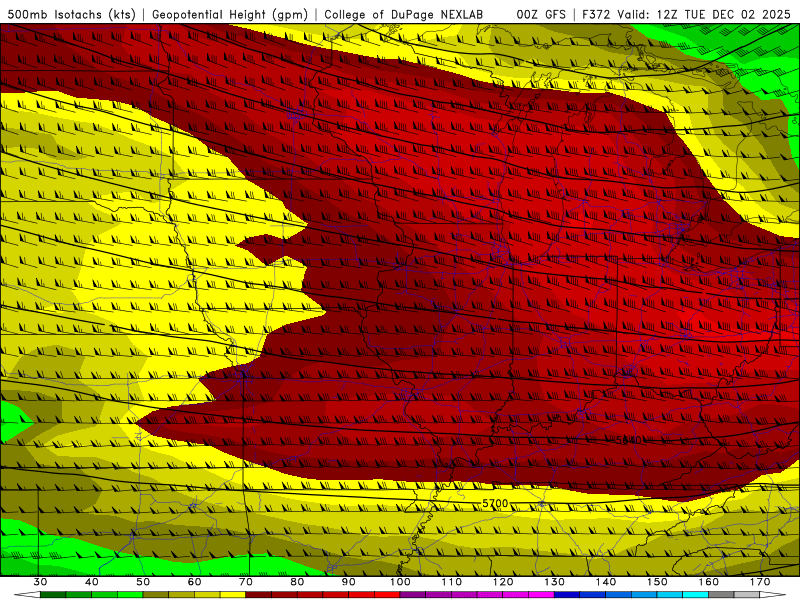The width and height of the screenshot is (800, 600).
Task: Click the gray swatch just after 160
Action: click(x=721, y=595)
